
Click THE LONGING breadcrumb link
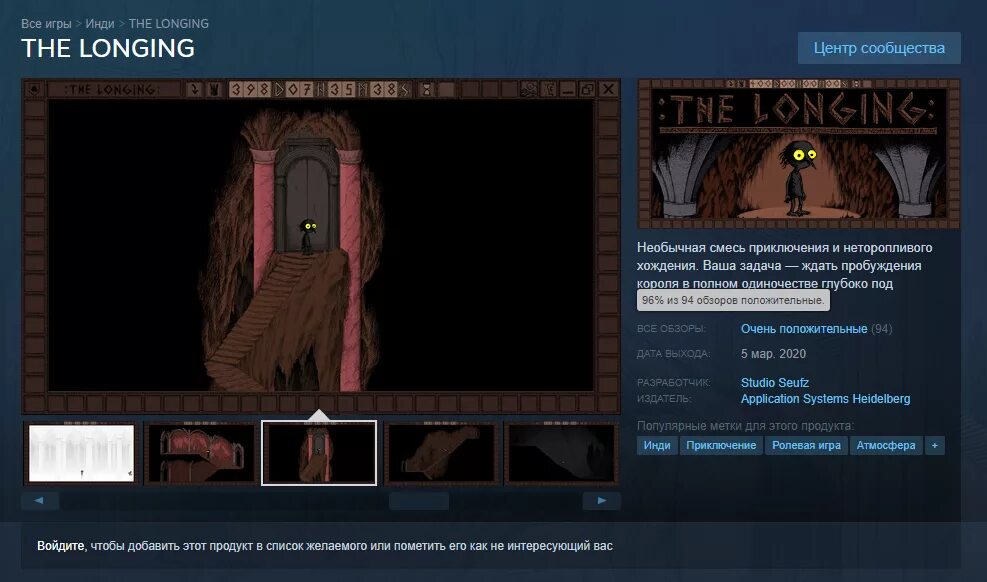tap(169, 23)
